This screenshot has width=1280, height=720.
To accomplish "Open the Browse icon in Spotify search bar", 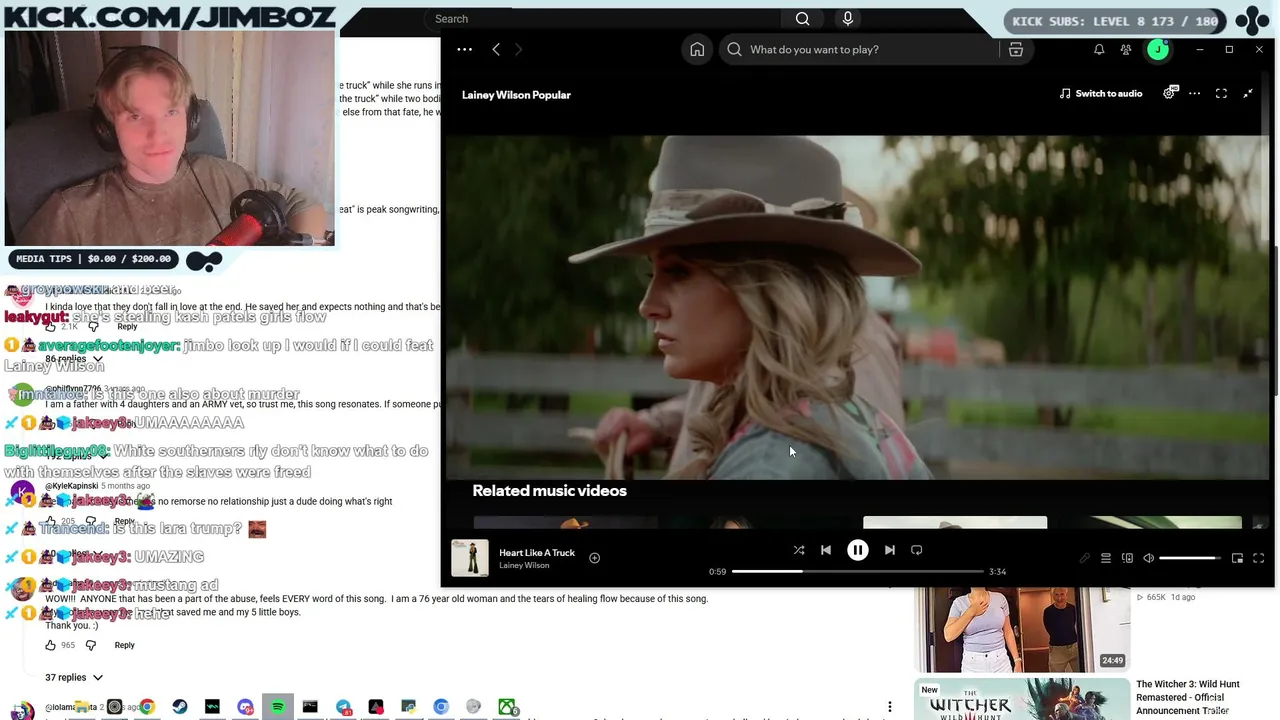I will [x=1015, y=49].
